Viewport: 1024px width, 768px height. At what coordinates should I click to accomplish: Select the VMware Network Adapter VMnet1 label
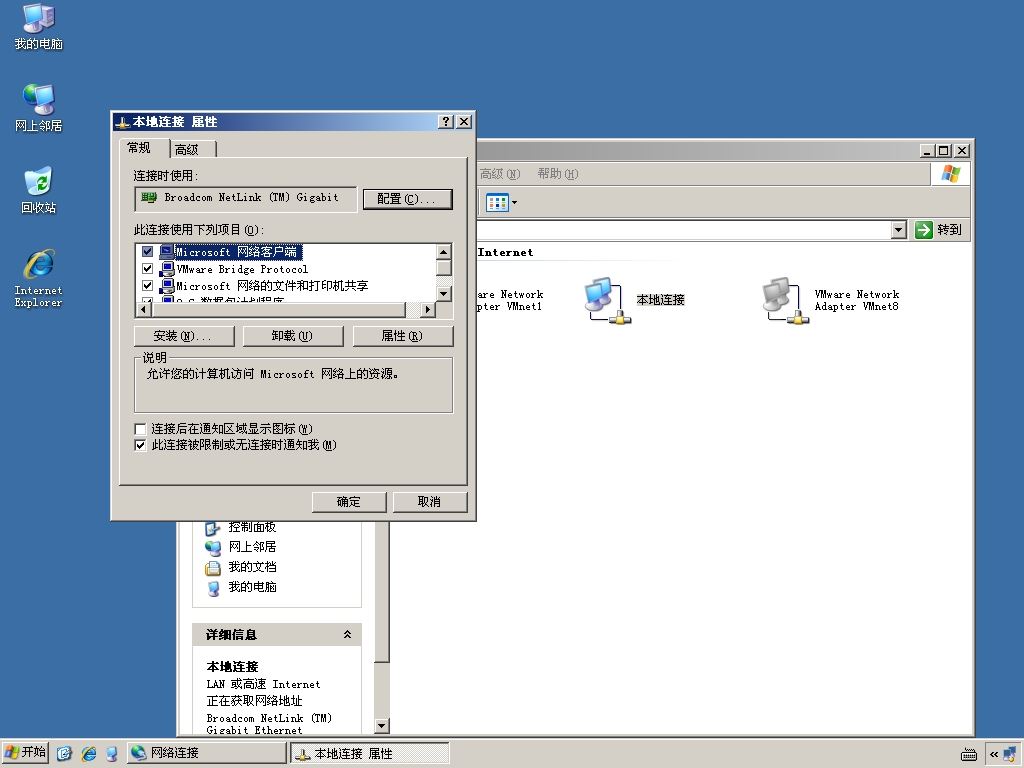(x=510, y=300)
